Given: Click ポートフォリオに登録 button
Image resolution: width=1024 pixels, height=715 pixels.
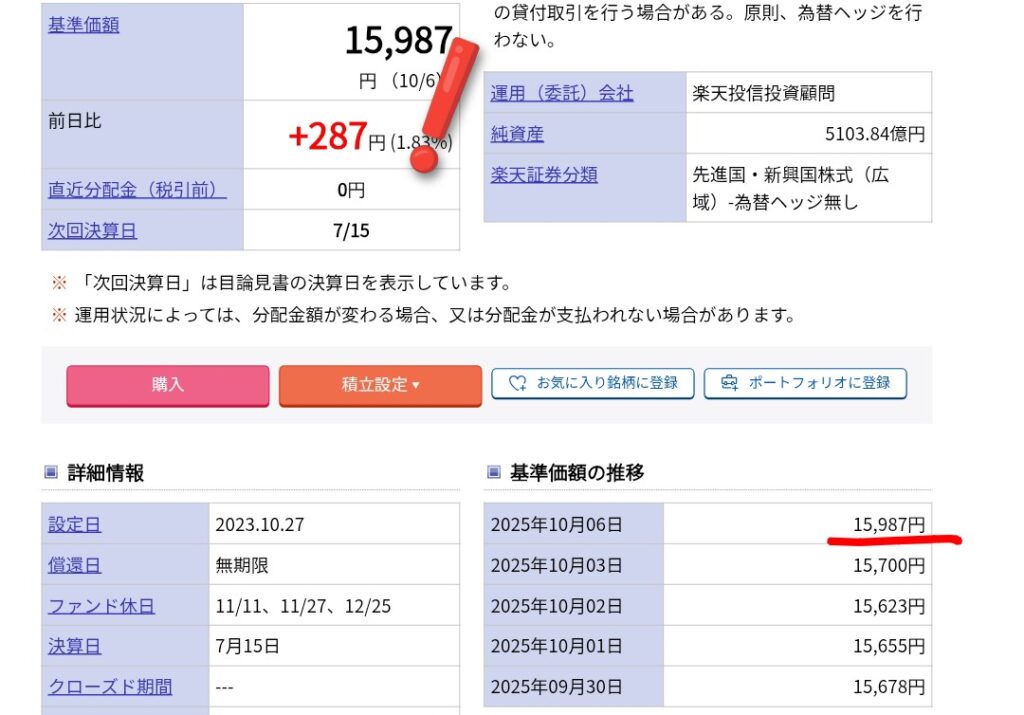Looking at the screenshot, I should (805, 383).
